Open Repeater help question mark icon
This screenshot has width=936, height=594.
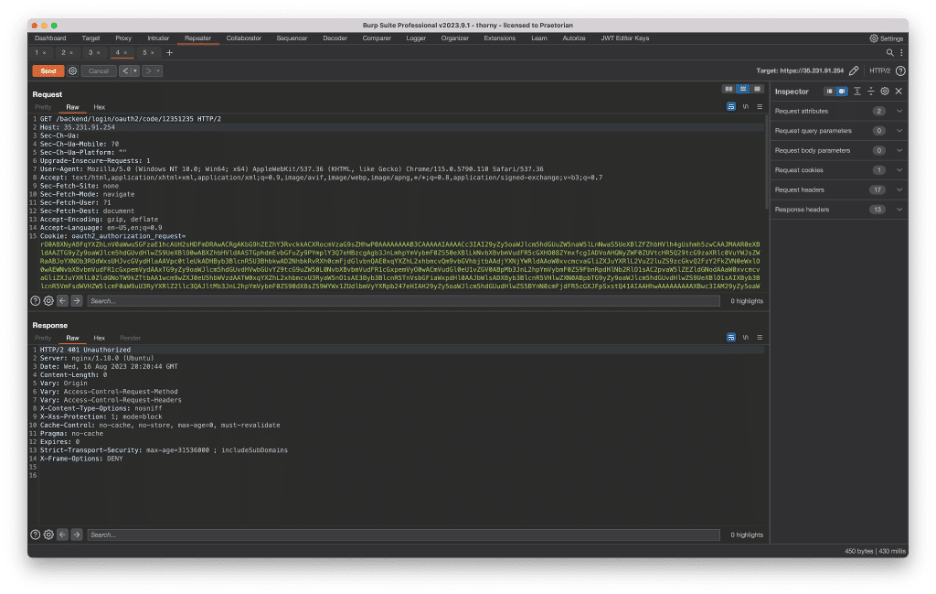901,71
